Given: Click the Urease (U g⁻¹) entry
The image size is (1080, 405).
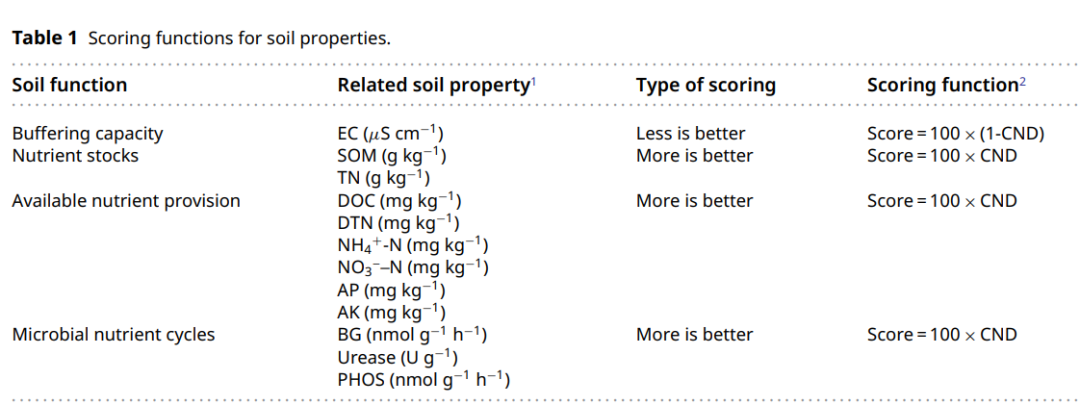Looking at the screenshot, I should [397, 357].
